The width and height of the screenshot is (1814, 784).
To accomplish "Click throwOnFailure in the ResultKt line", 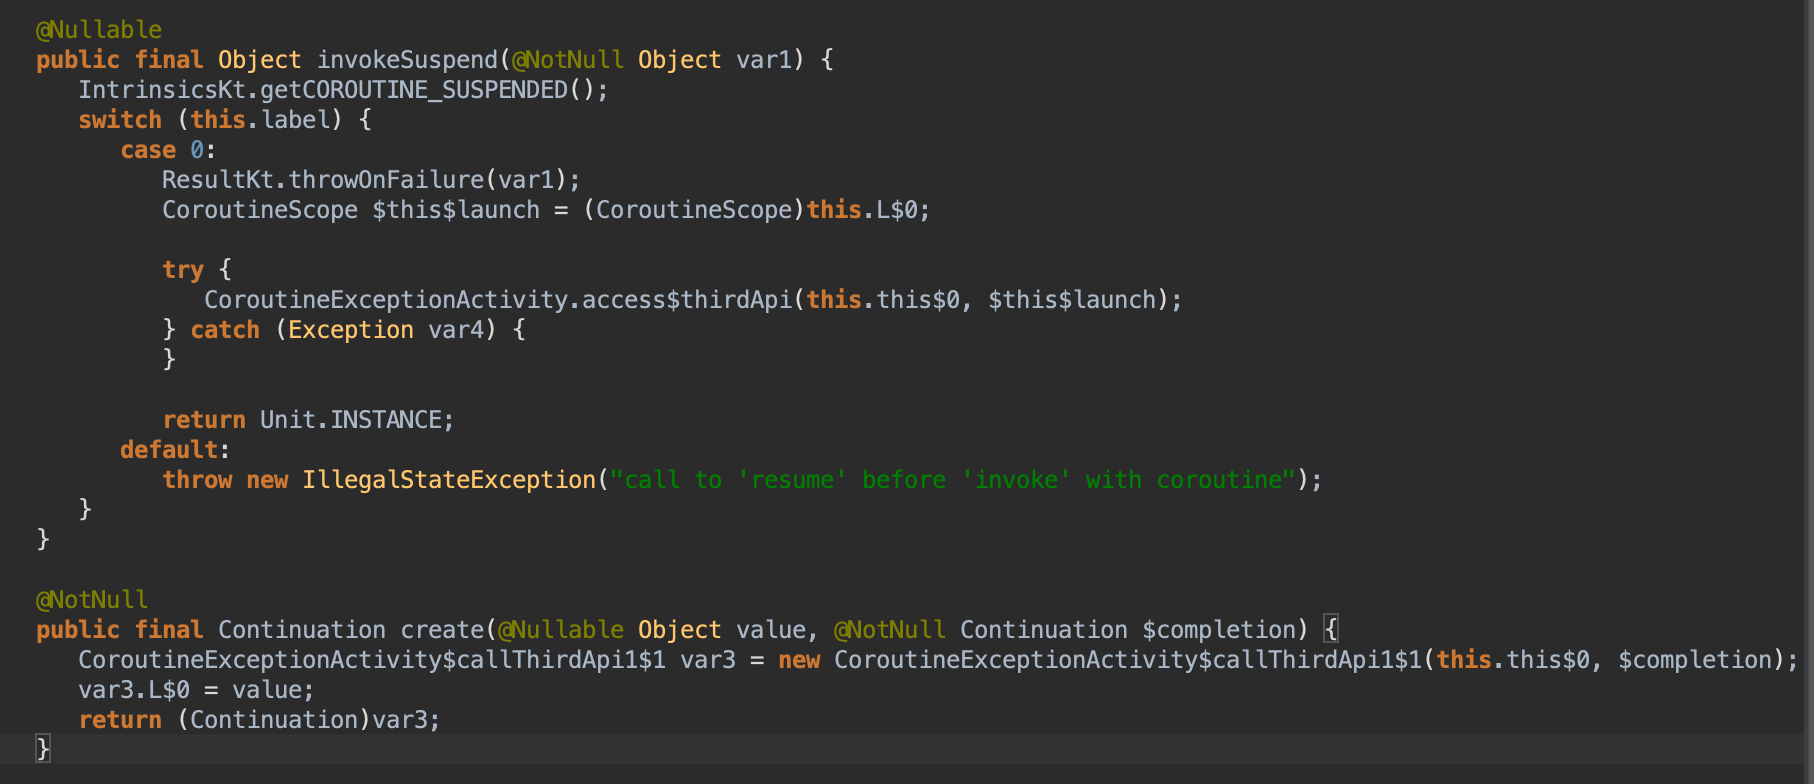I will pos(385,180).
